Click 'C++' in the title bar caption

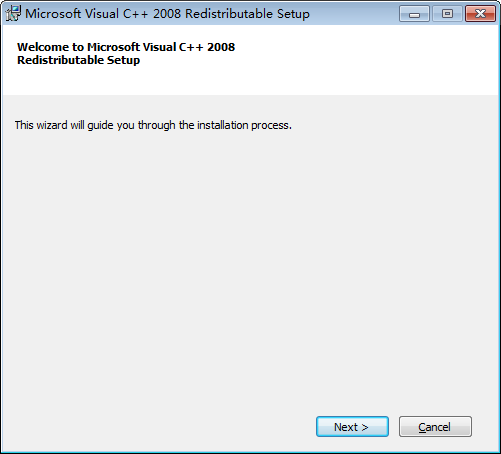click(135, 14)
